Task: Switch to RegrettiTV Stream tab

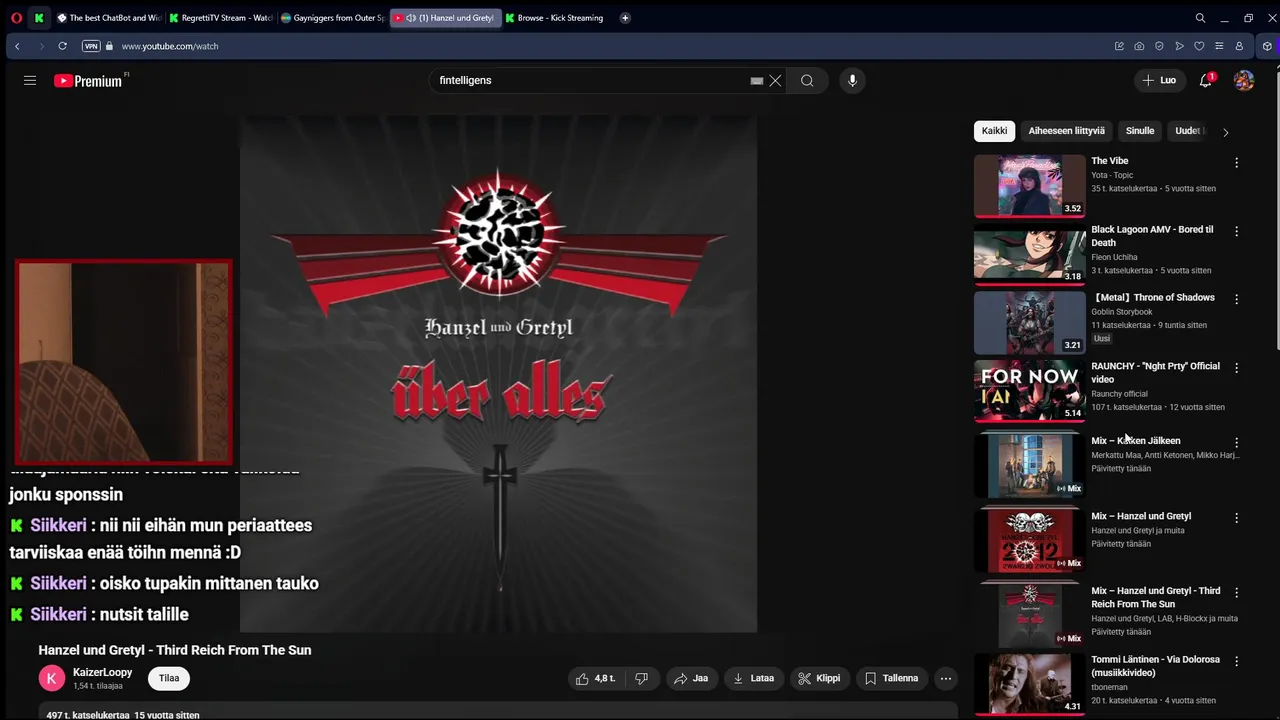Action: 220,18
